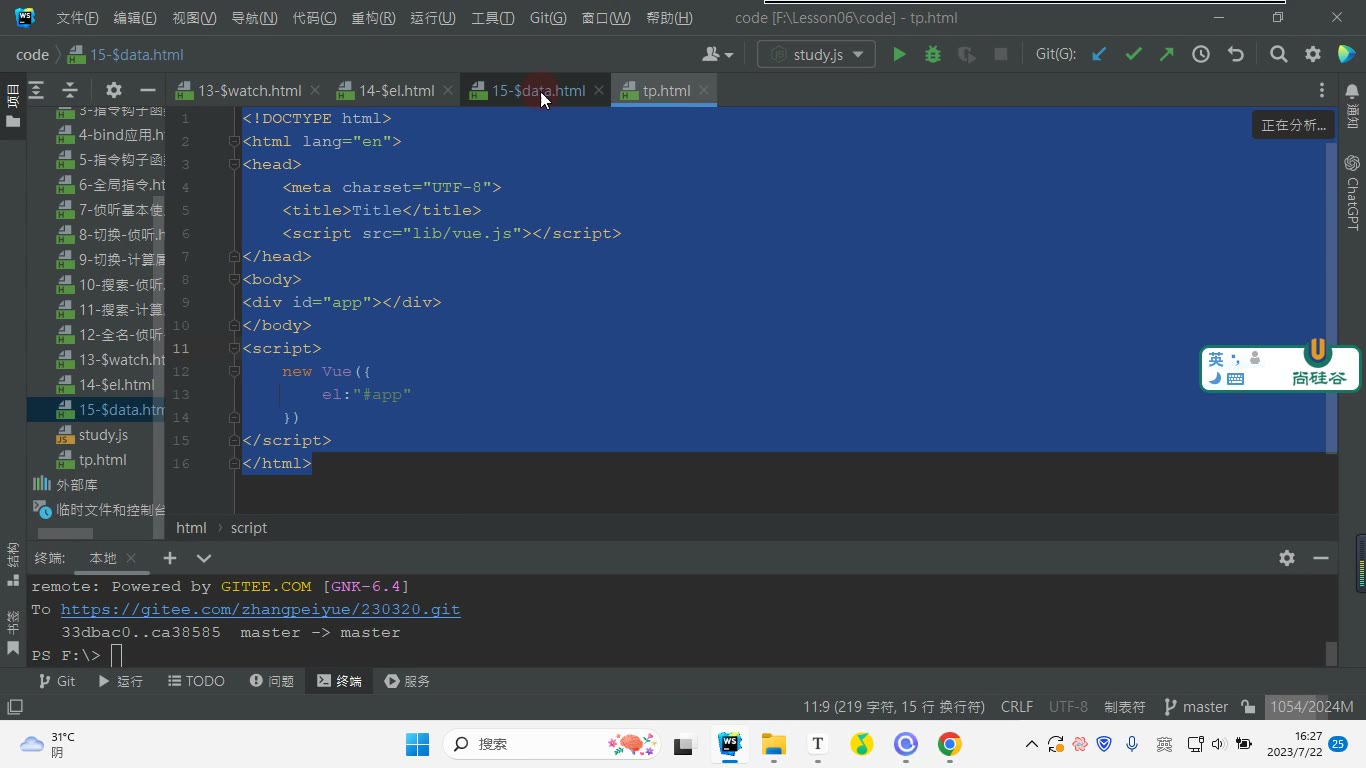The image size is (1366, 768).
Task: Hide the terminal panel
Action: [x=1321, y=558]
